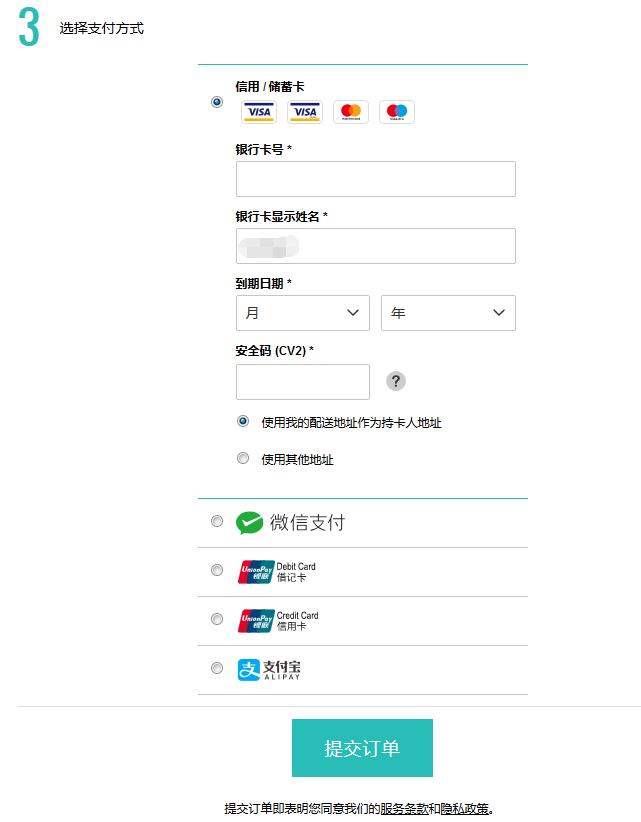The width and height of the screenshot is (641, 822).
Task: Select the radio button for 微信支付
Action: click(x=217, y=521)
